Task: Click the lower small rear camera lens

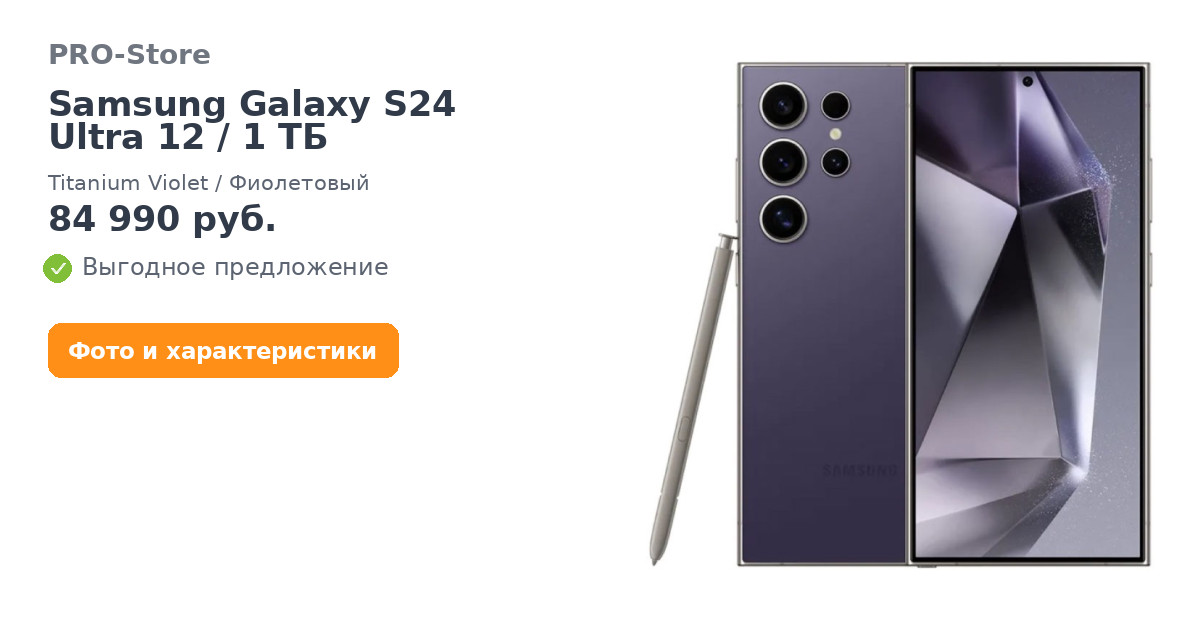Action: click(836, 162)
